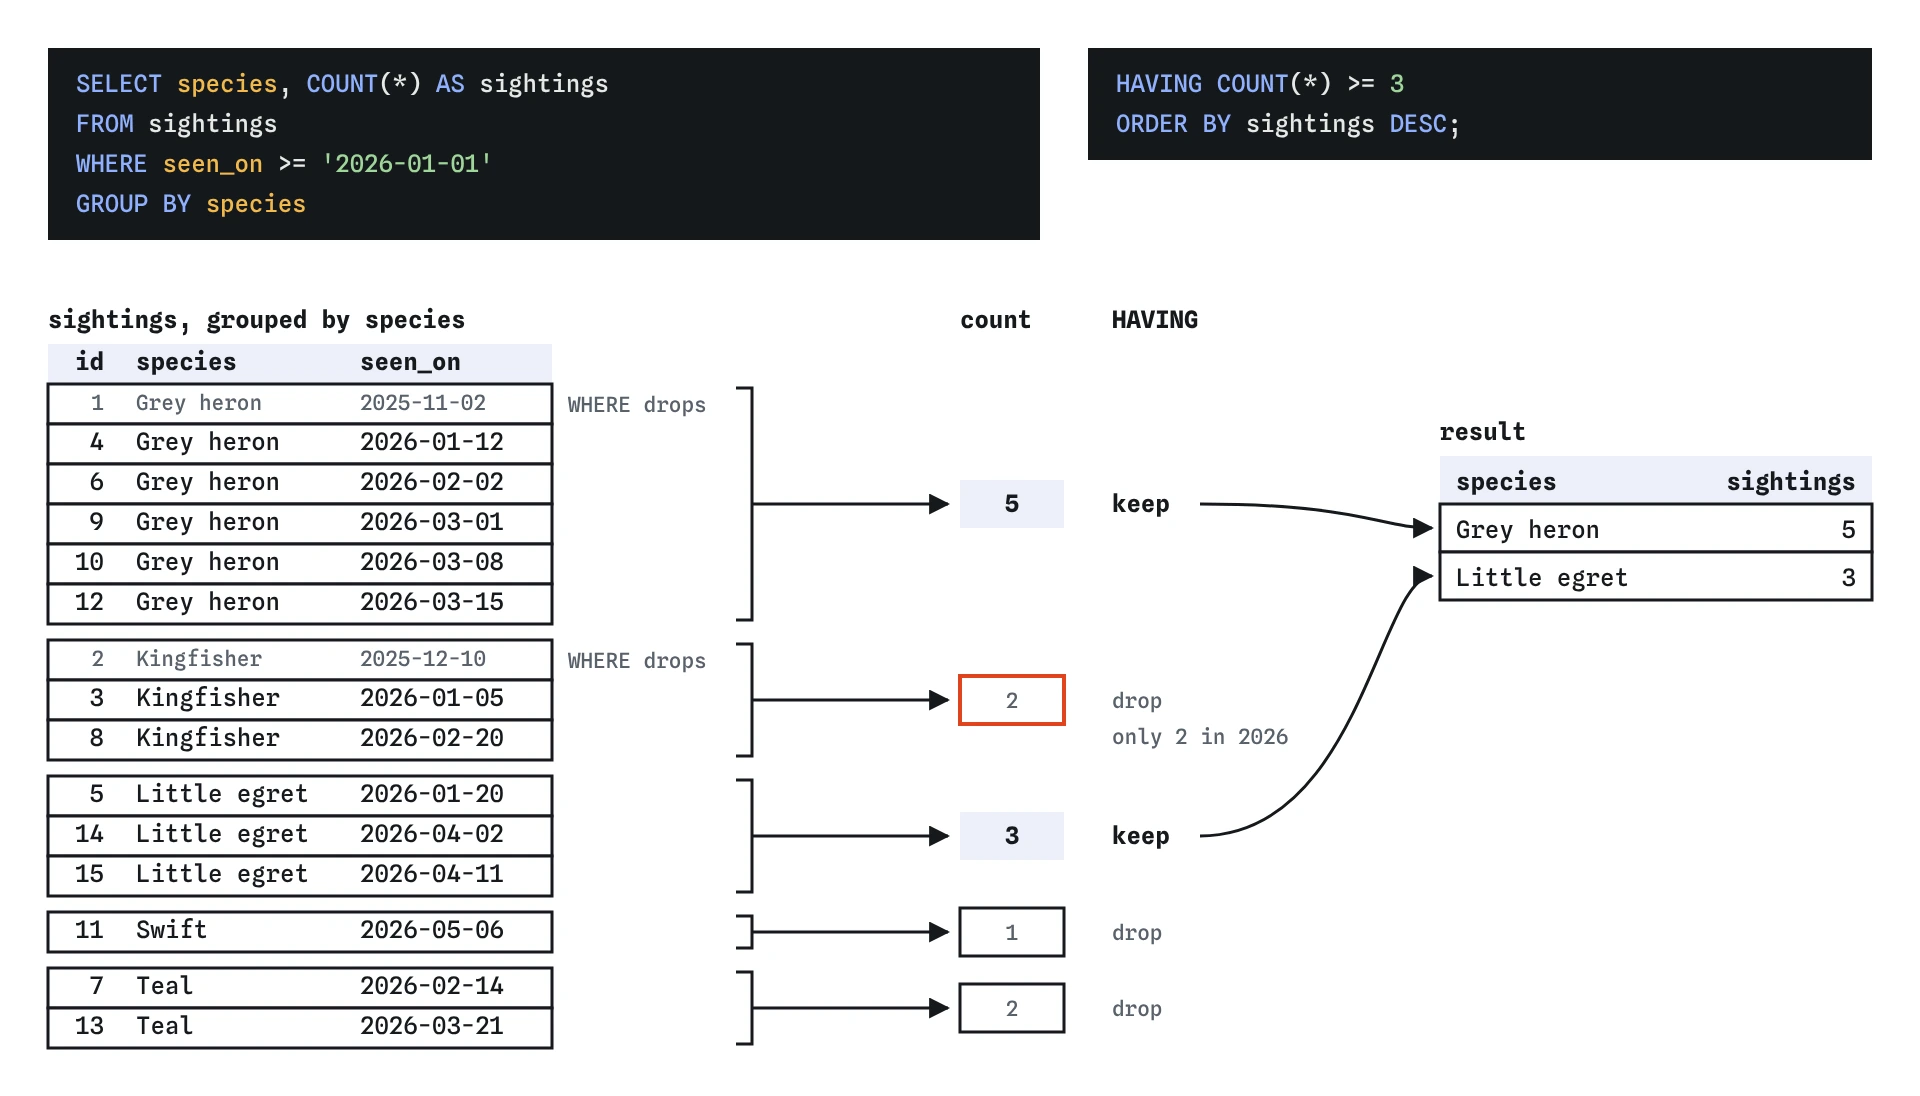Select the Grey heron row in the result table
The width and height of the screenshot is (1920, 1096).
click(1656, 529)
